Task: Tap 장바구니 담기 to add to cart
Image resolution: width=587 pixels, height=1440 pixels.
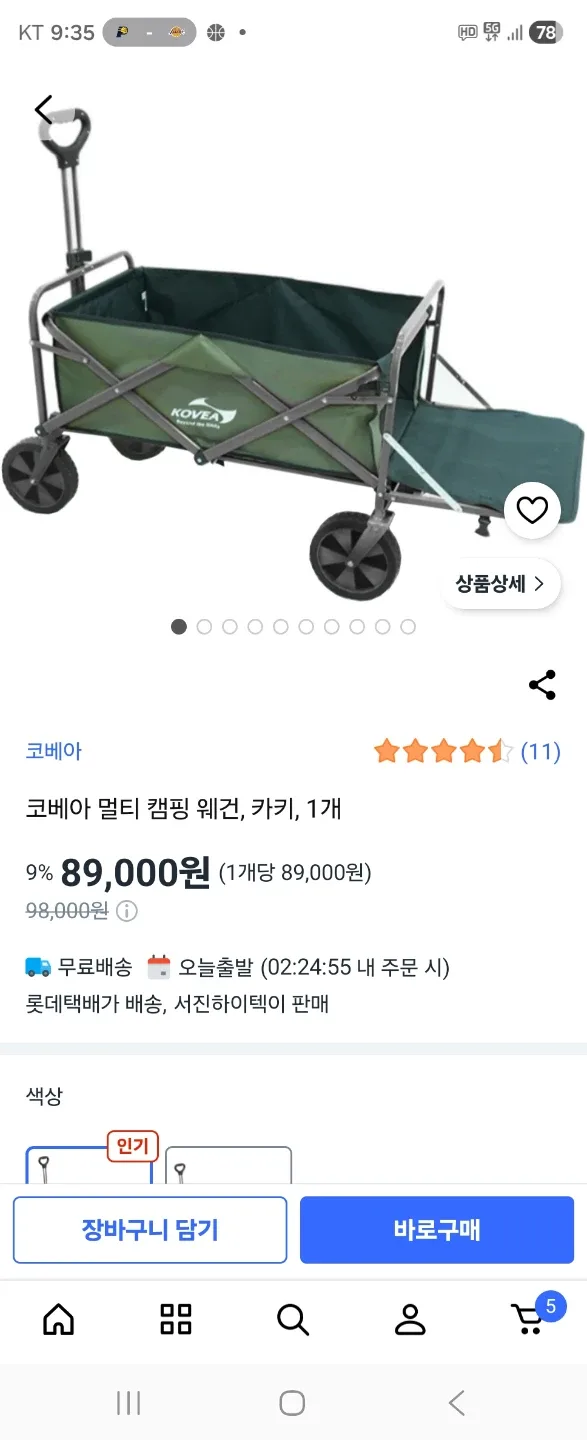Action: (x=150, y=1230)
